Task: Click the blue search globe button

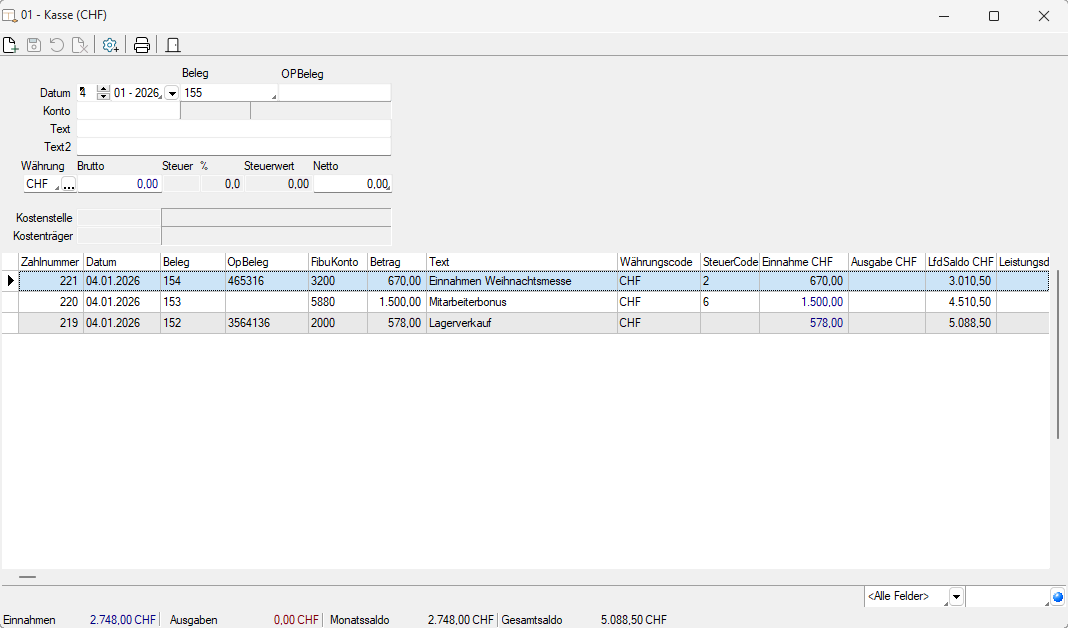Action: (x=1058, y=597)
